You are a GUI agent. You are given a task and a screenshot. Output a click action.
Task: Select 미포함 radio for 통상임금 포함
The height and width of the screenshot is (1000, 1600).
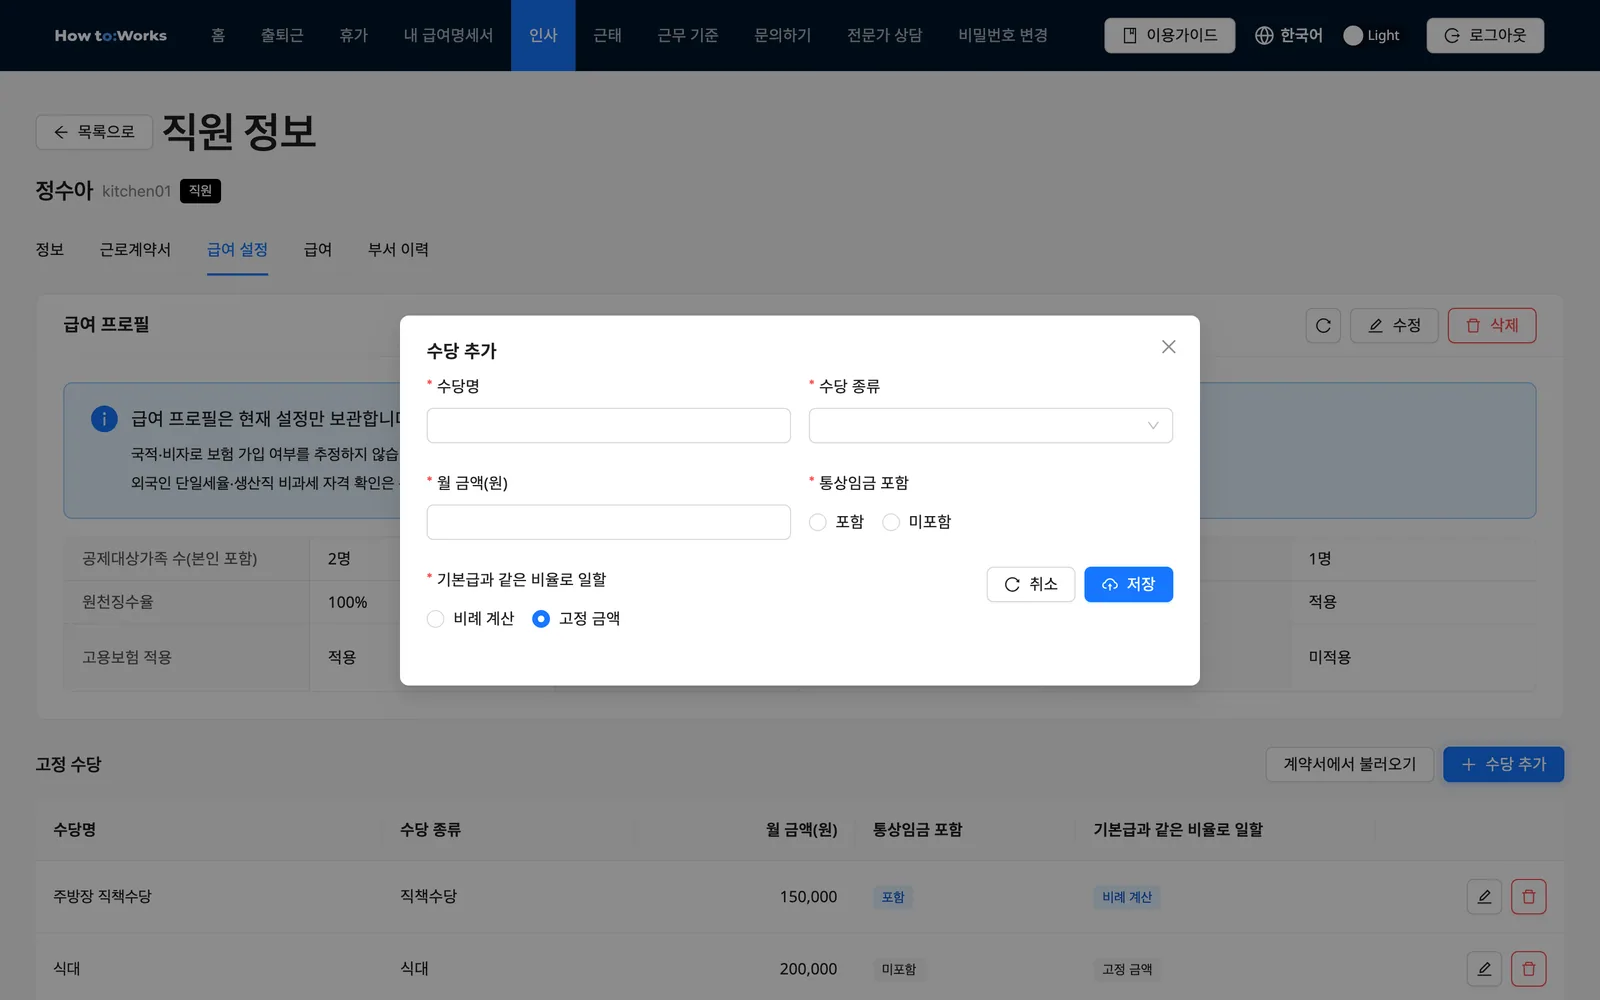891,522
